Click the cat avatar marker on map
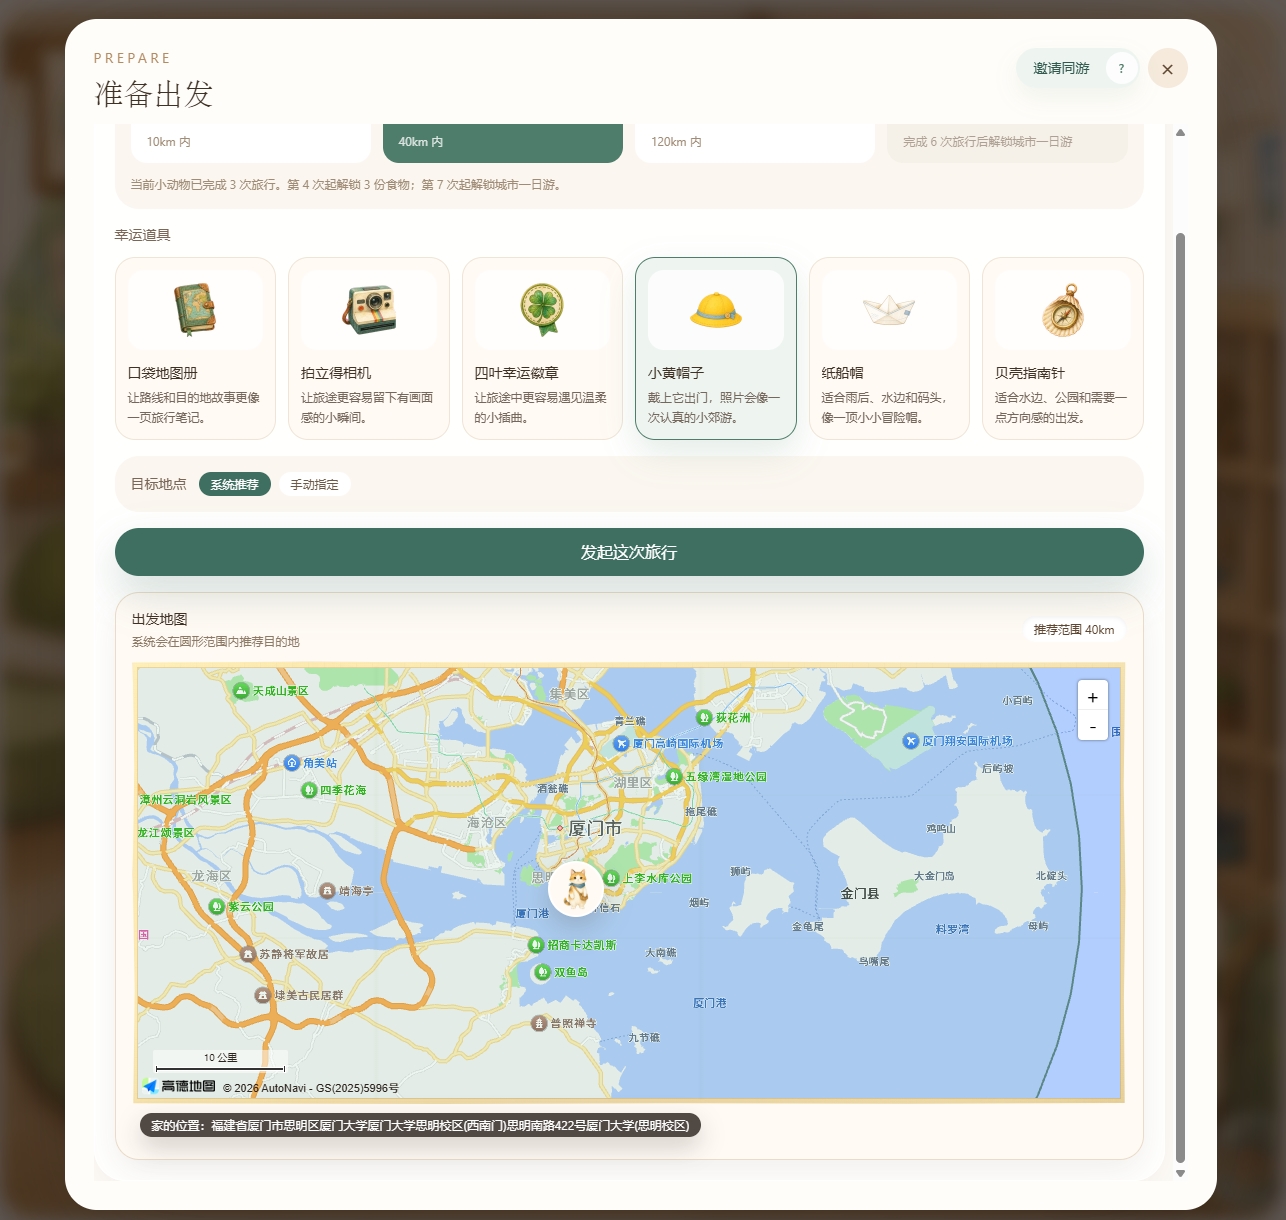The height and width of the screenshot is (1220, 1286). coord(576,888)
